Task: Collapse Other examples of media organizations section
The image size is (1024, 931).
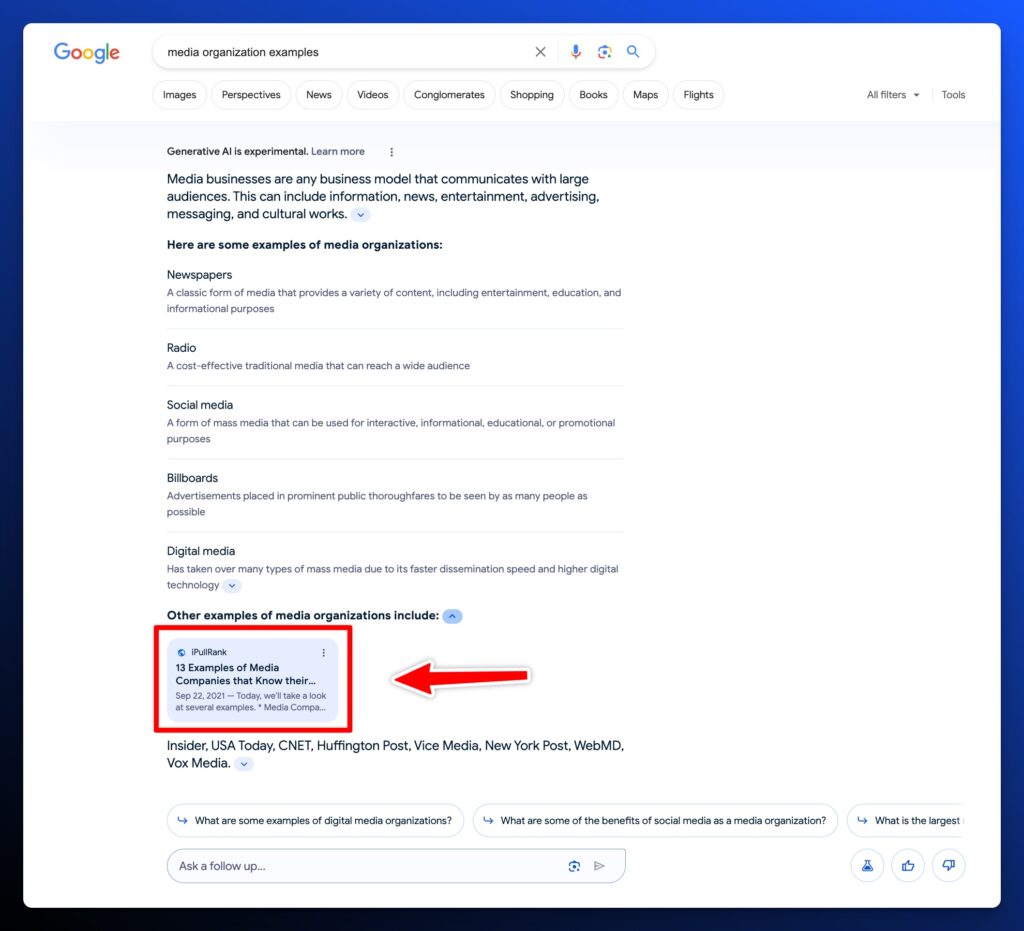Action: pos(452,616)
